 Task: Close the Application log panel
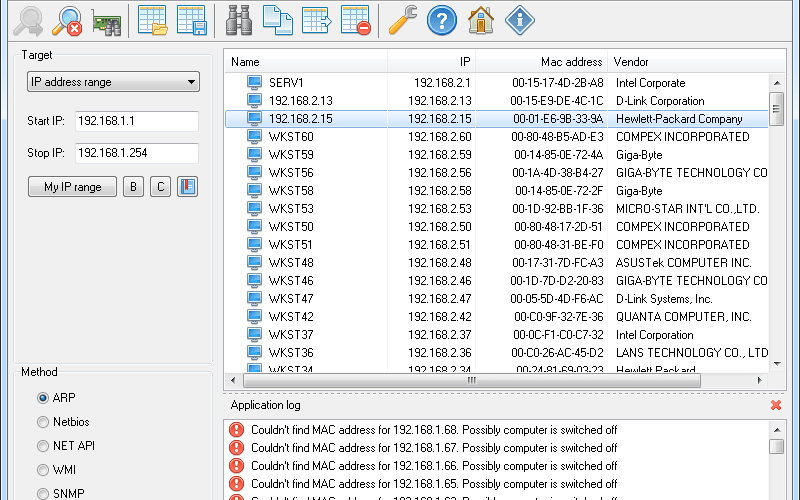pos(776,405)
